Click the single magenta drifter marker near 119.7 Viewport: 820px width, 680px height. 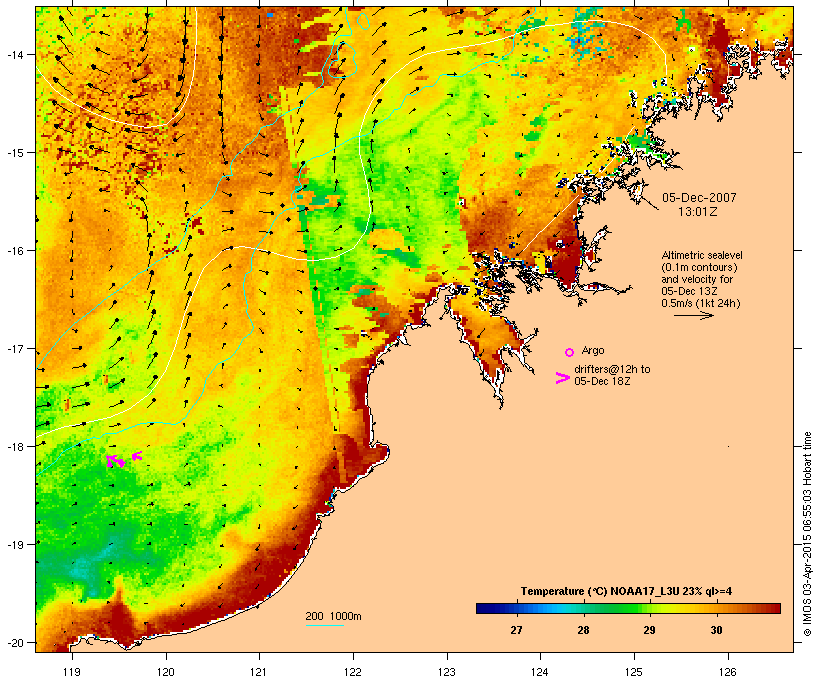[x=137, y=456]
